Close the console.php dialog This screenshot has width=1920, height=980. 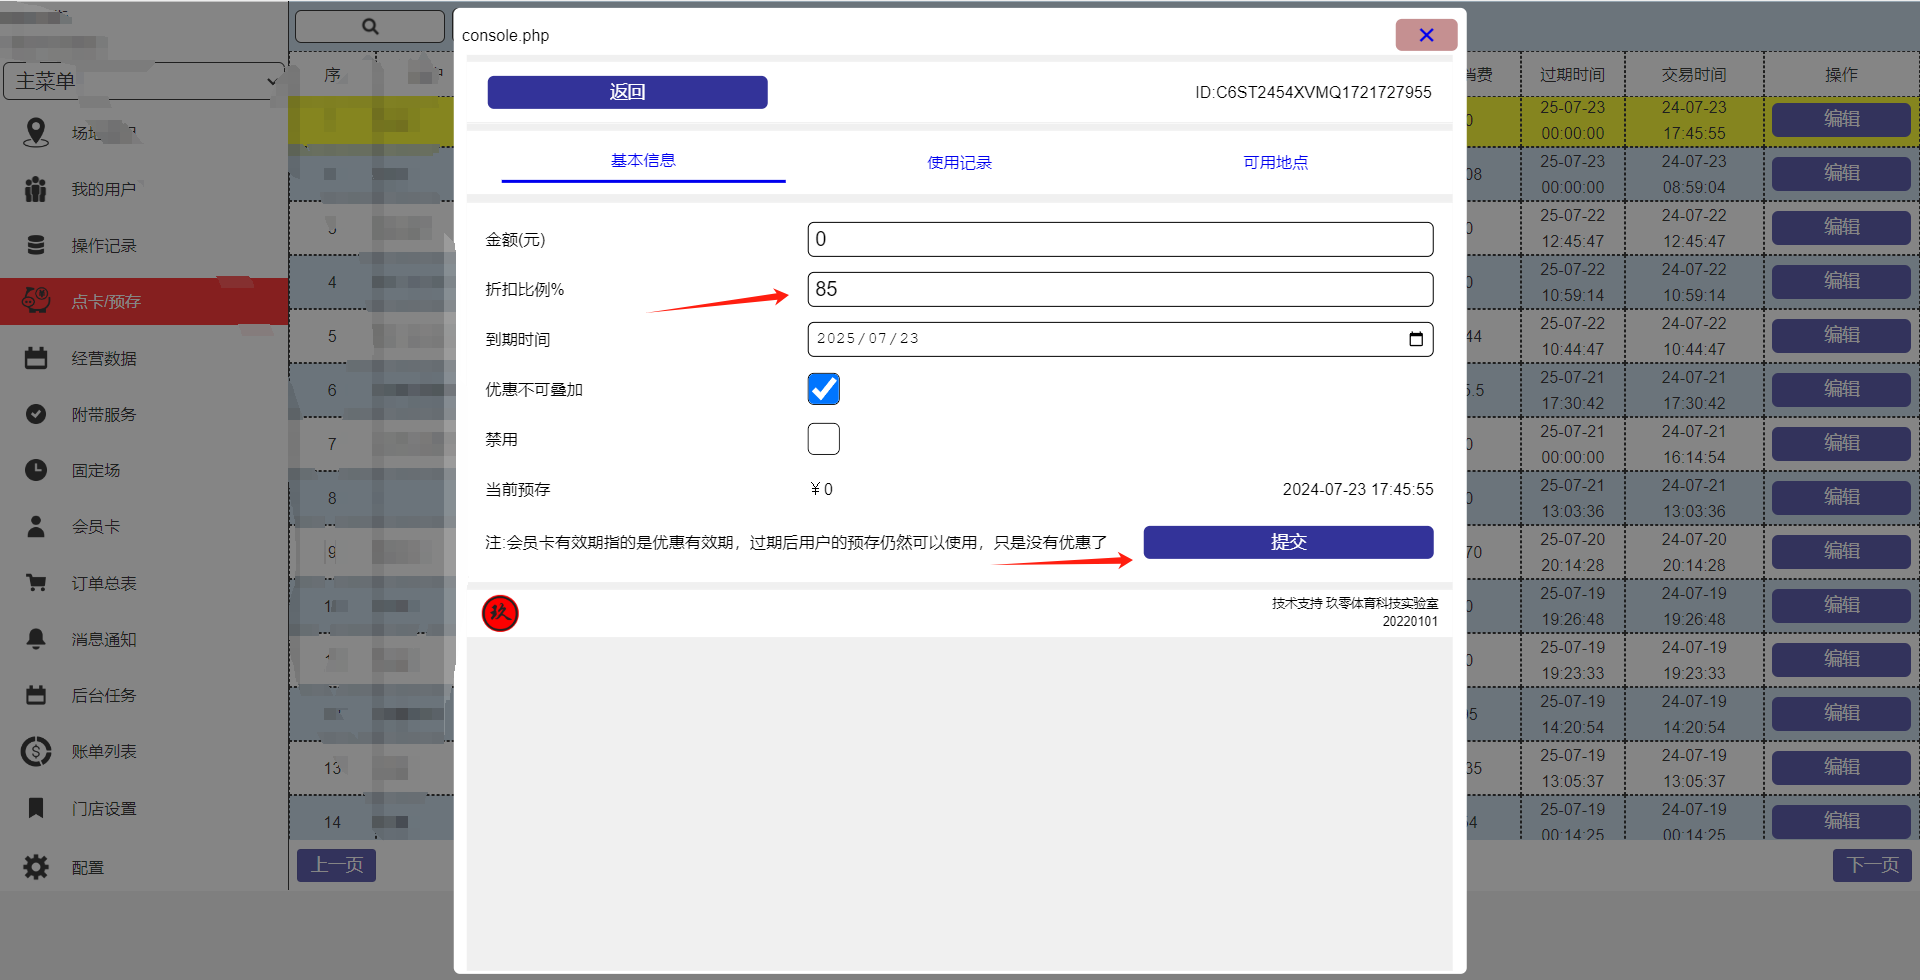1425,35
